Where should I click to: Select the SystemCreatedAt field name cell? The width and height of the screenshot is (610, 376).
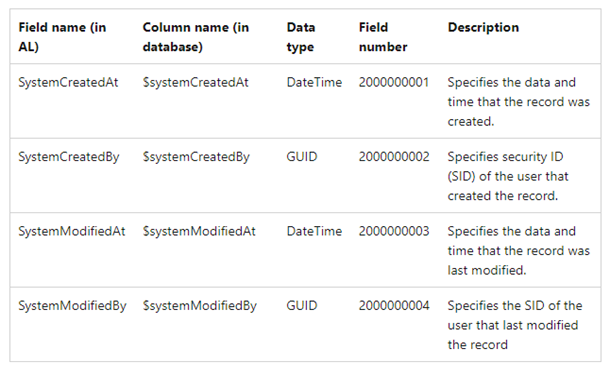(68, 82)
